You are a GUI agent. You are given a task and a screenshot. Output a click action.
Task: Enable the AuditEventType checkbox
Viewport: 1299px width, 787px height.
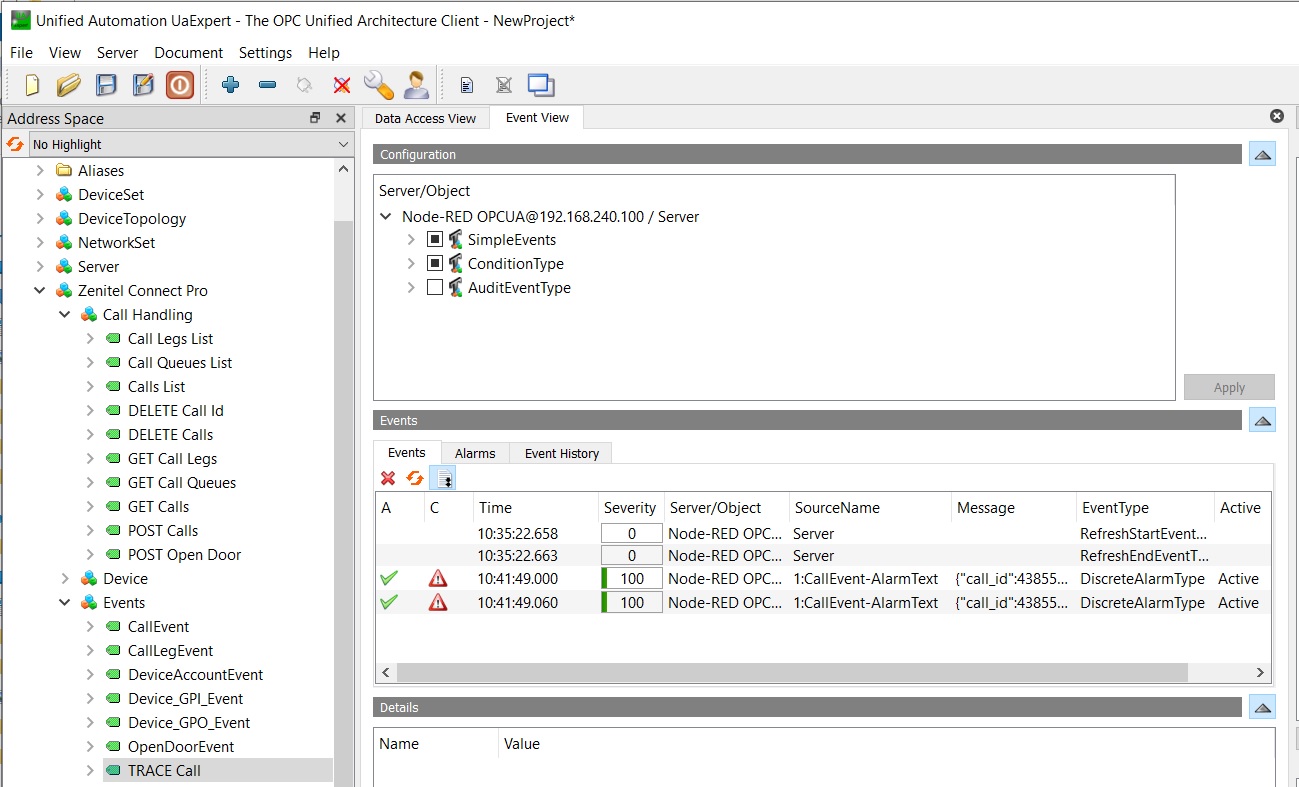point(435,288)
